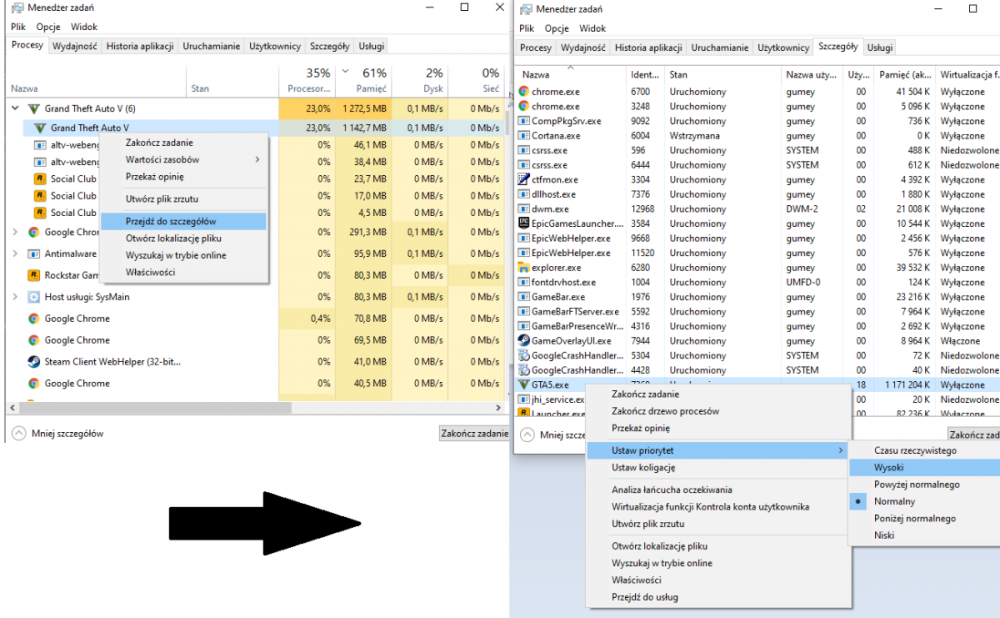Click the Social Club icon in first Social Club row
This screenshot has width=1000, height=618.
click(40, 179)
